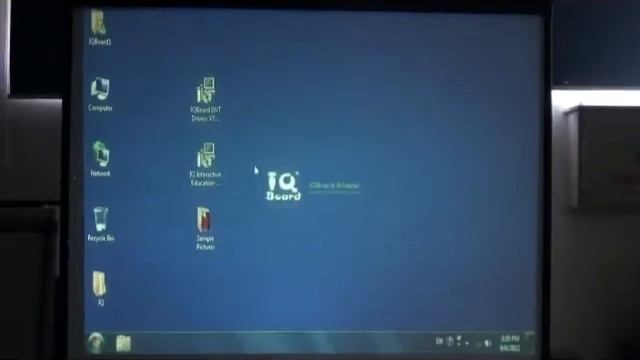This screenshot has height=360, width=640.
Task: Launch the IQBoard DVT Drivers shortcut
Action: tap(206, 99)
